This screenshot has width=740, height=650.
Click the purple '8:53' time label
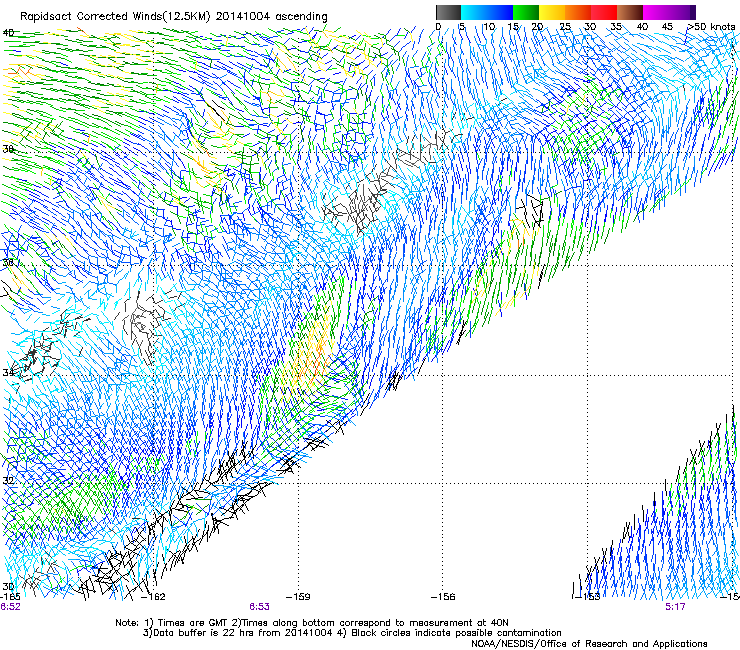pos(260,607)
